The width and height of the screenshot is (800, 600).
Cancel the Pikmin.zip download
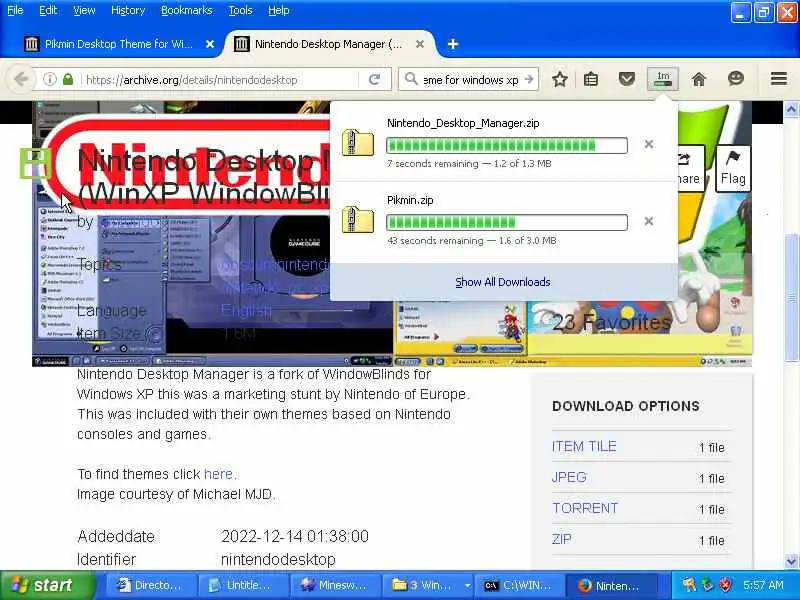(648, 221)
